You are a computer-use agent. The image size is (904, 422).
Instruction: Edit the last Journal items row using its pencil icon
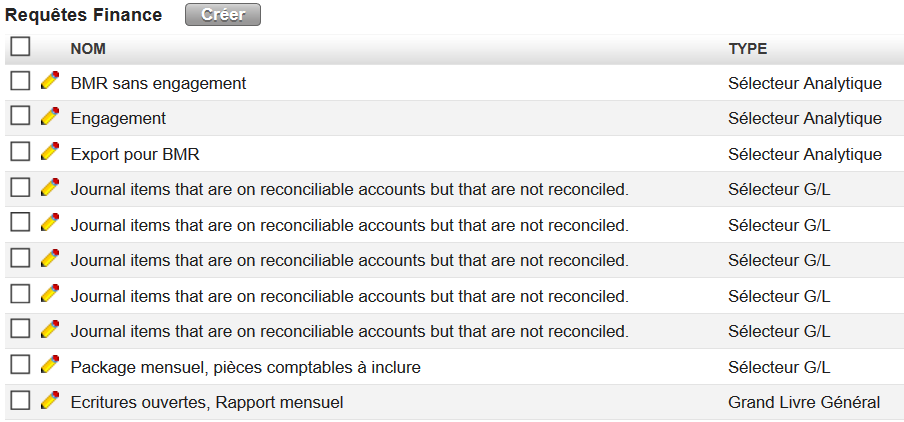click(50, 330)
